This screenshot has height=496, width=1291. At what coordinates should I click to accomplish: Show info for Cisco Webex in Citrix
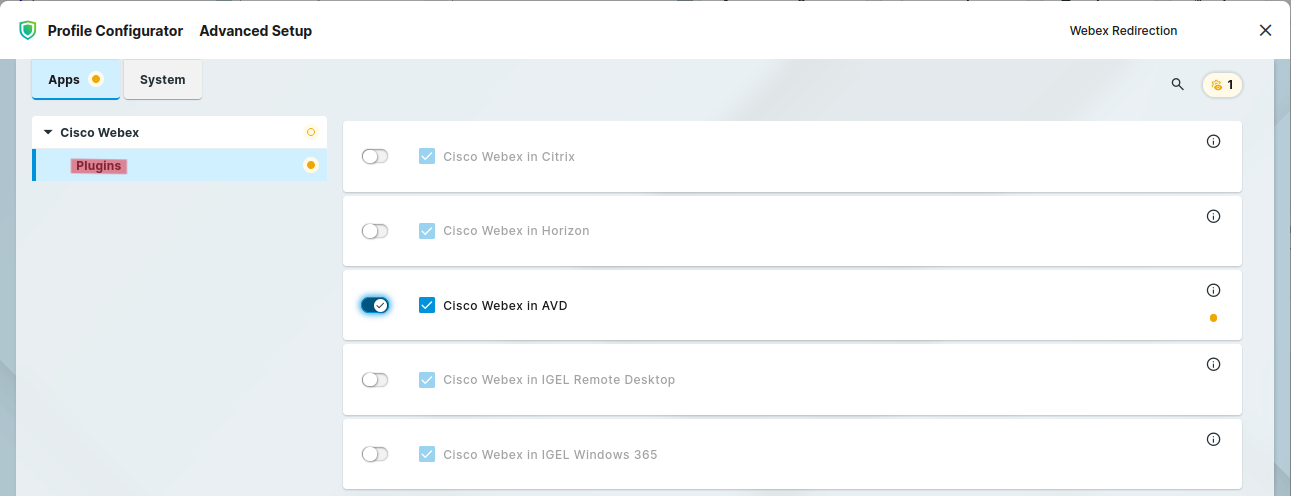point(1213,142)
